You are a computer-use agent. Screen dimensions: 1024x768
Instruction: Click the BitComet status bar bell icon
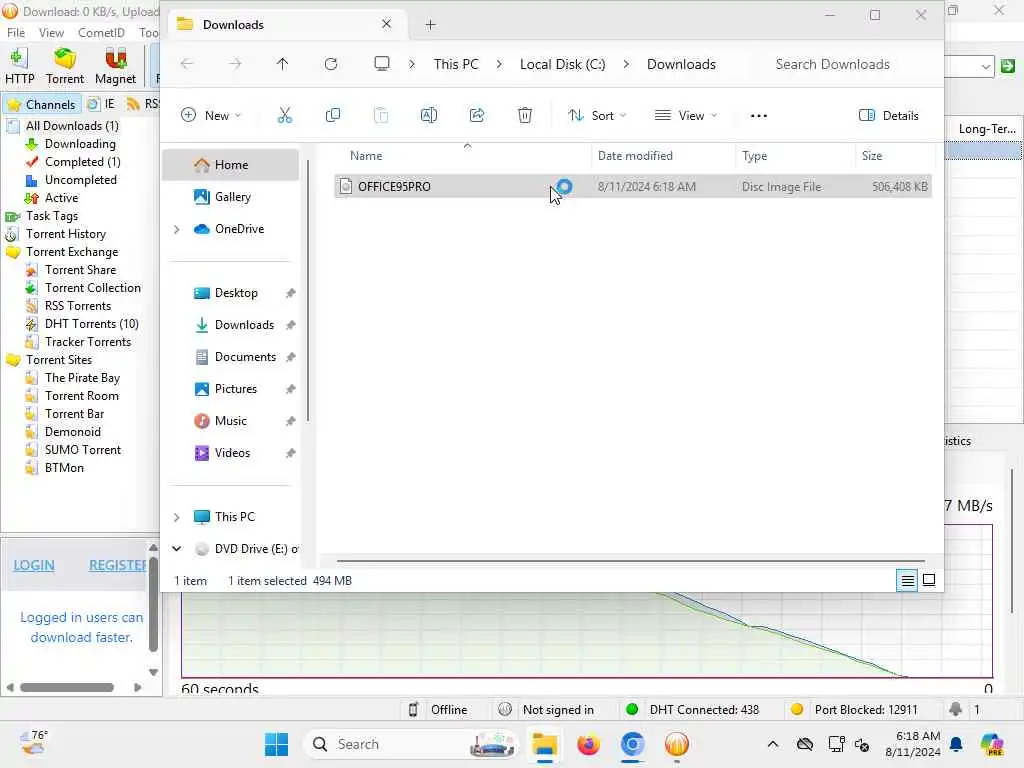click(x=955, y=709)
